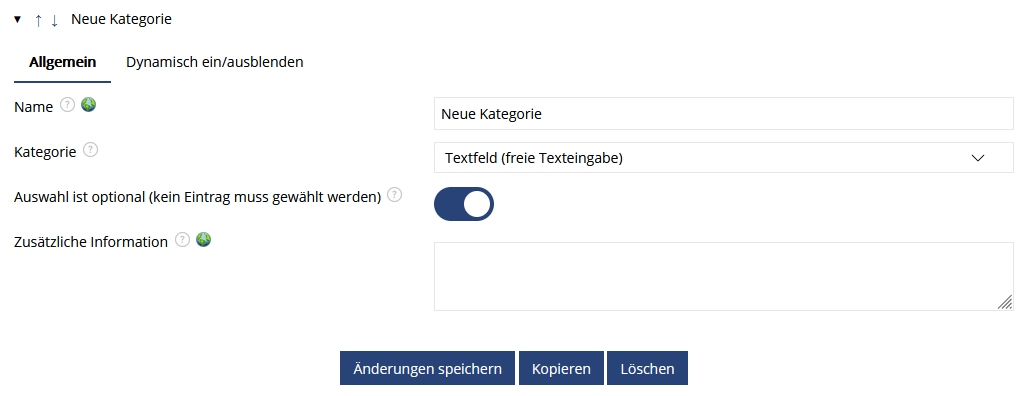This screenshot has width=1017, height=396.
Task: Collapse the Neue Kategorie section triangle
Action: point(17,20)
